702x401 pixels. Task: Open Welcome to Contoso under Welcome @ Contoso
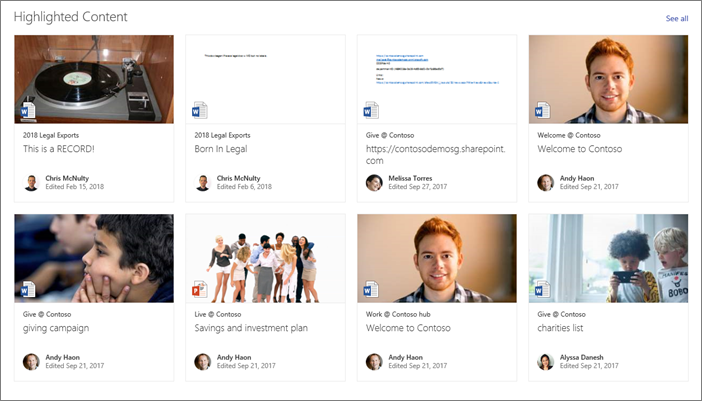point(579,149)
